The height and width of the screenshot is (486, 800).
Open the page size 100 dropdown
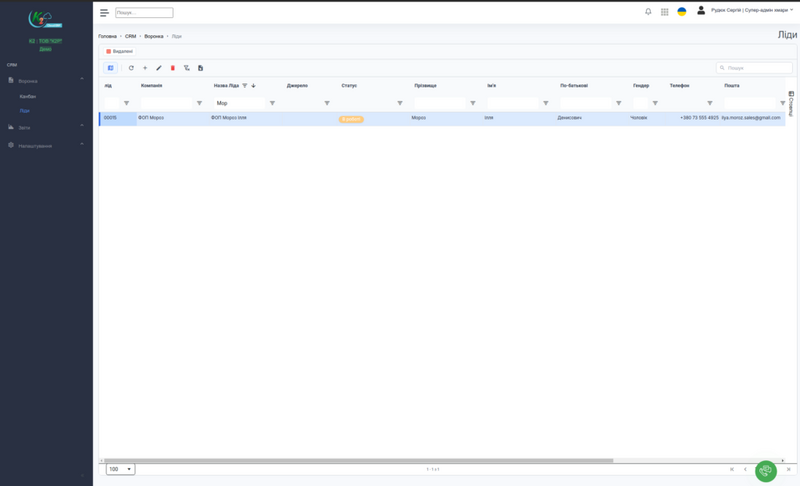[x=120, y=469]
